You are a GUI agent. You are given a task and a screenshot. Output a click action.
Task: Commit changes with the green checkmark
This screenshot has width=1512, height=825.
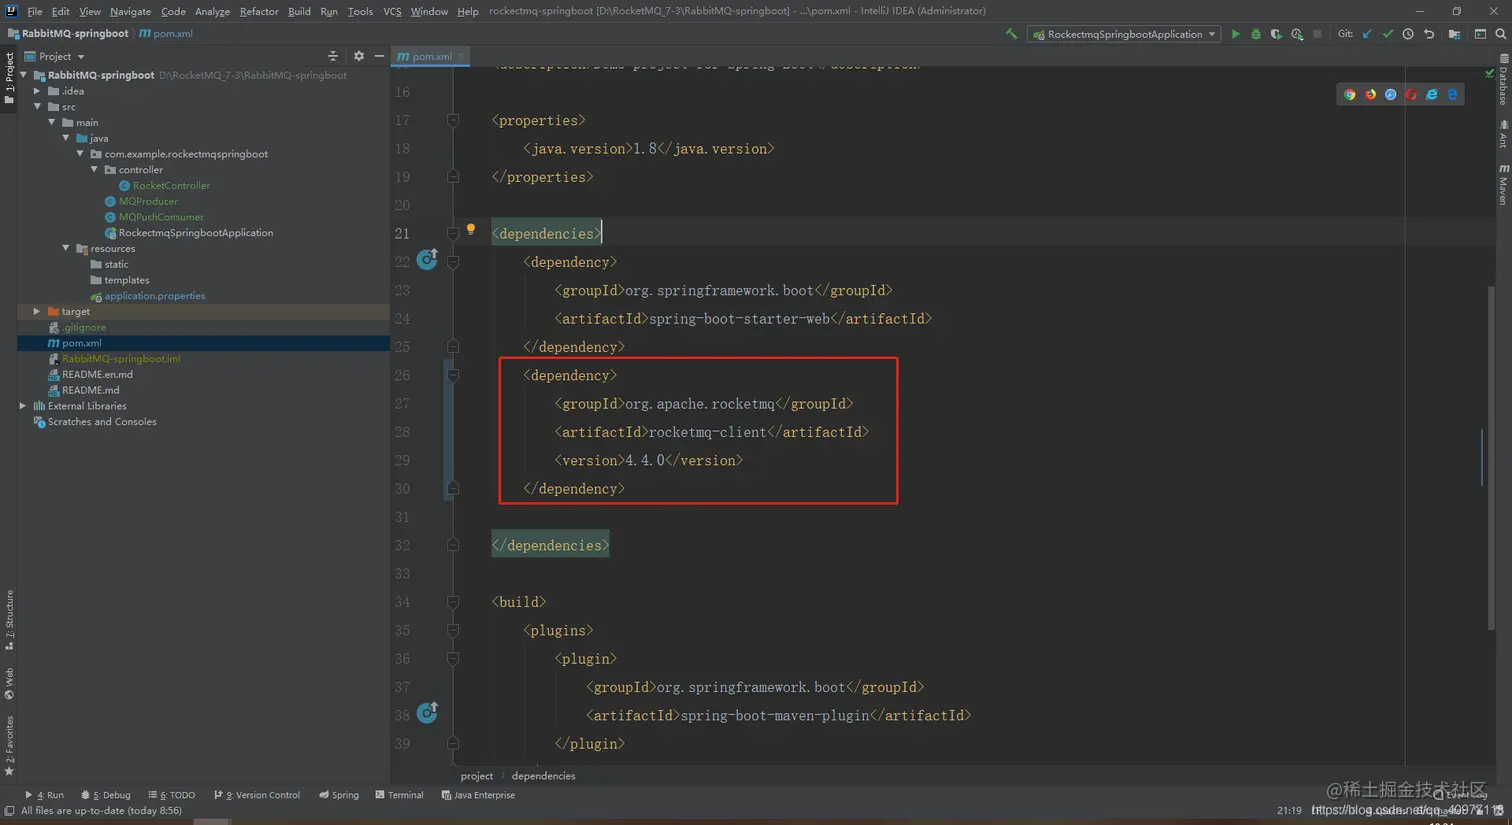[1387, 34]
